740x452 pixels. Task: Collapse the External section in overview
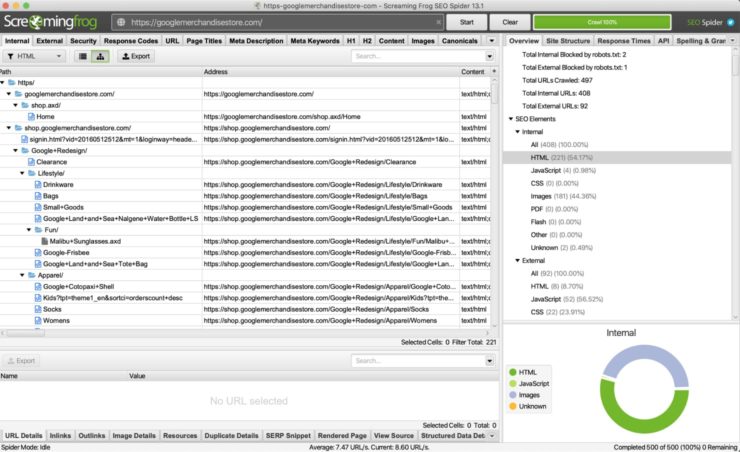517,260
